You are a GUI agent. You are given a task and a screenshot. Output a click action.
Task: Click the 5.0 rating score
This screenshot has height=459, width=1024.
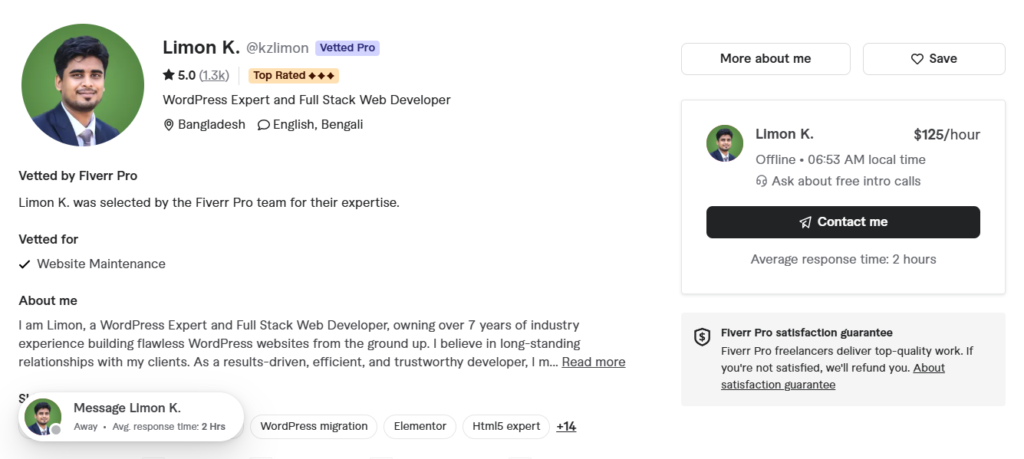(x=187, y=75)
